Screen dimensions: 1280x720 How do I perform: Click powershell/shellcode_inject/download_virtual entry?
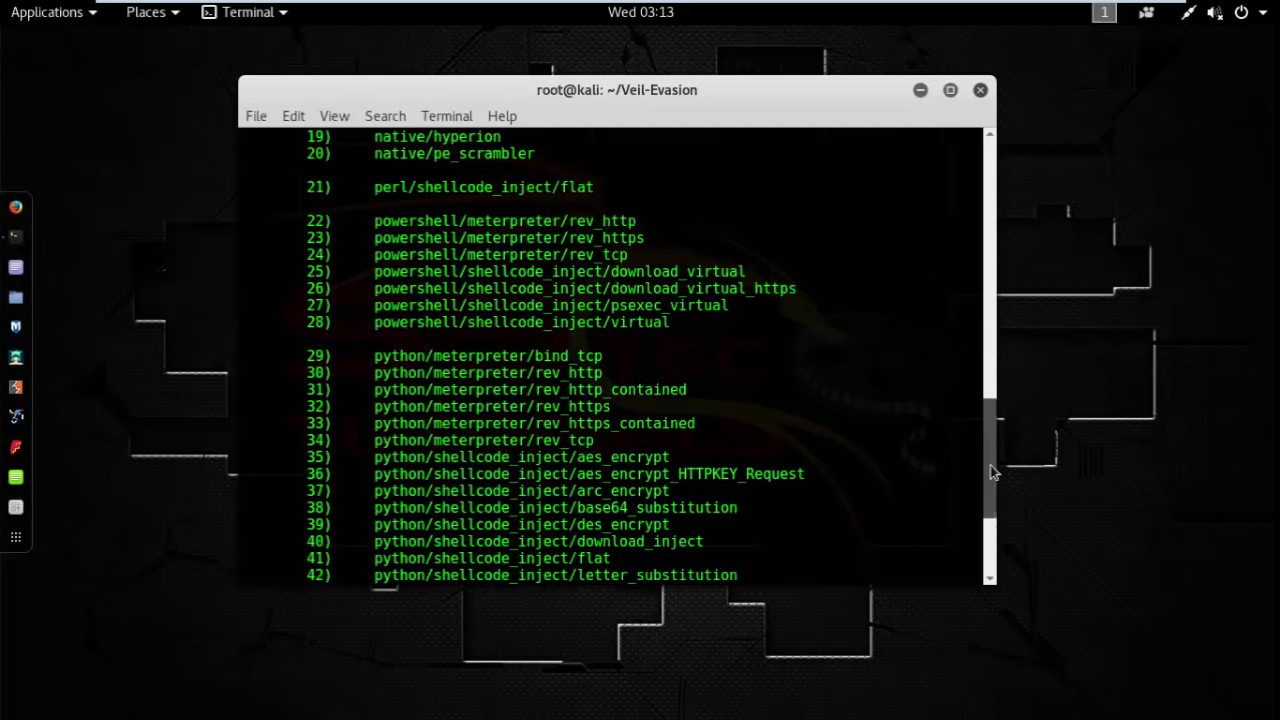[559, 272]
